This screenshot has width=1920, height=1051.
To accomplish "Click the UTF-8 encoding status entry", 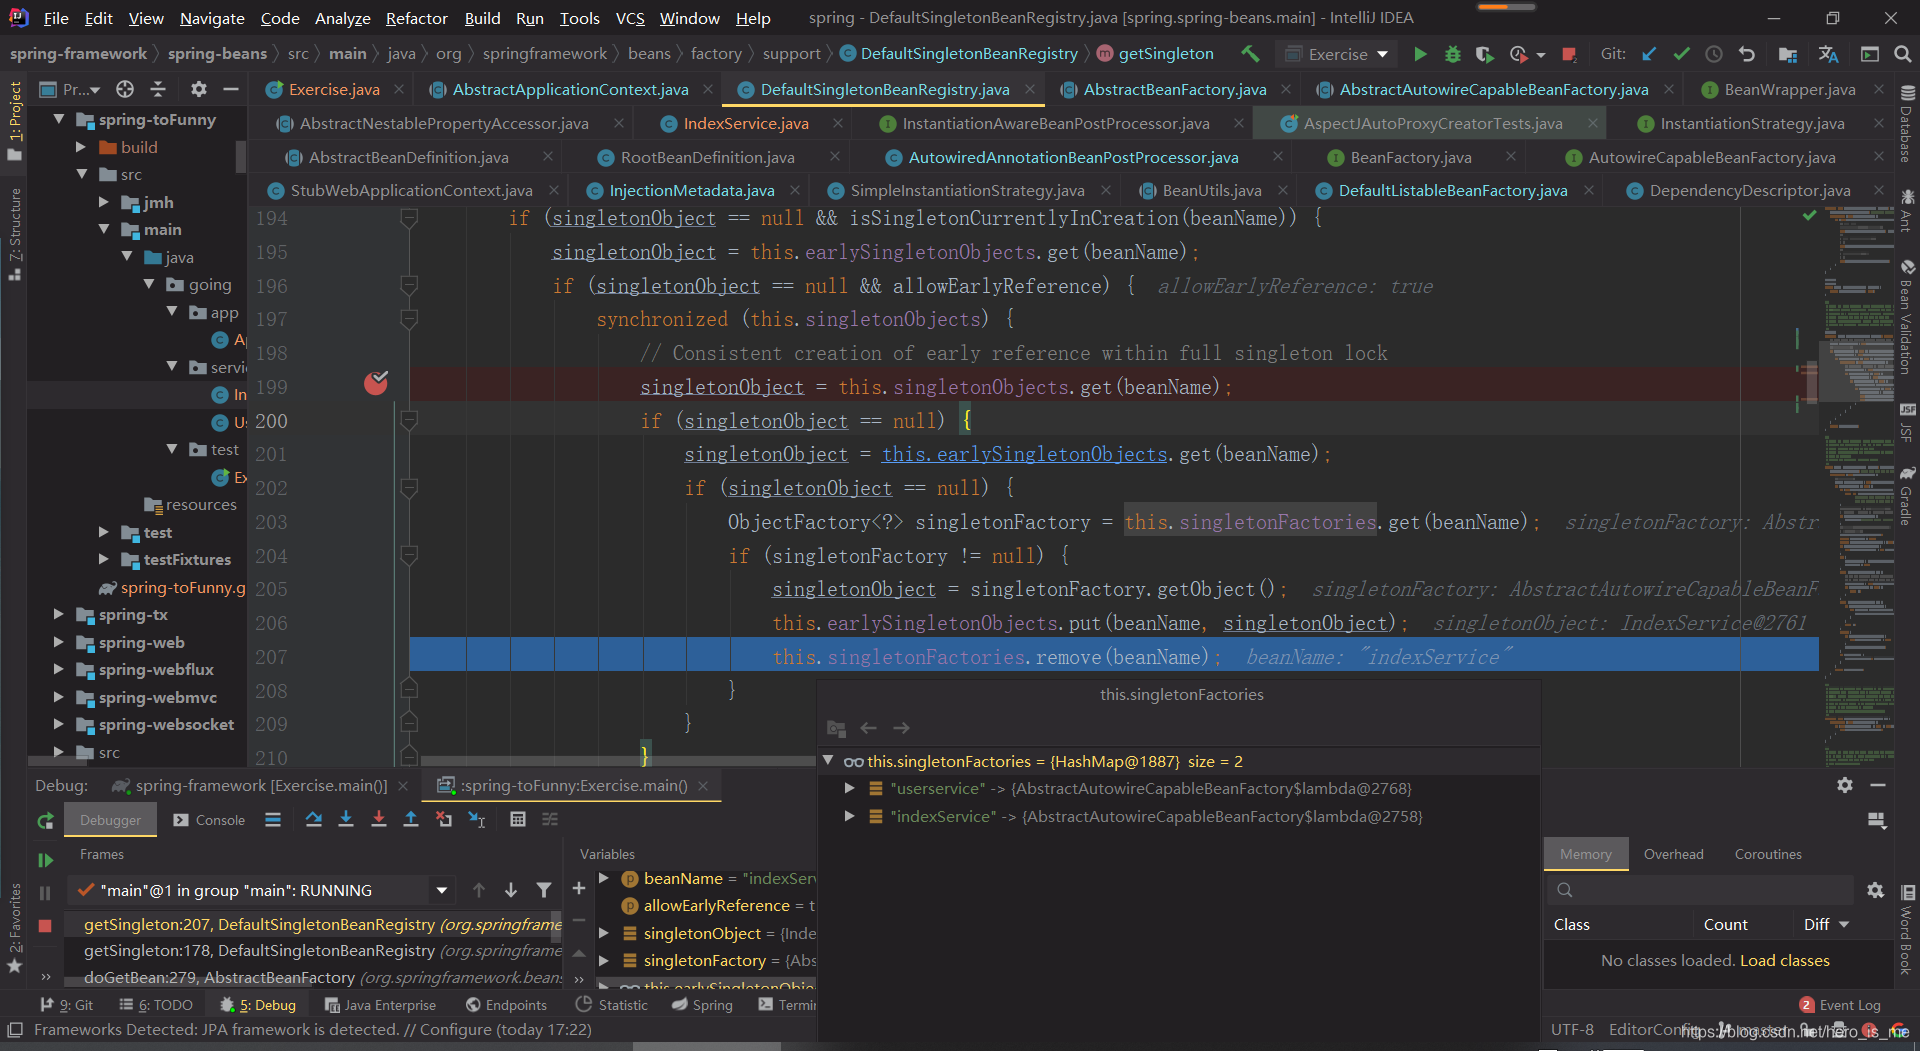I will pyautogui.click(x=1572, y=1029).
